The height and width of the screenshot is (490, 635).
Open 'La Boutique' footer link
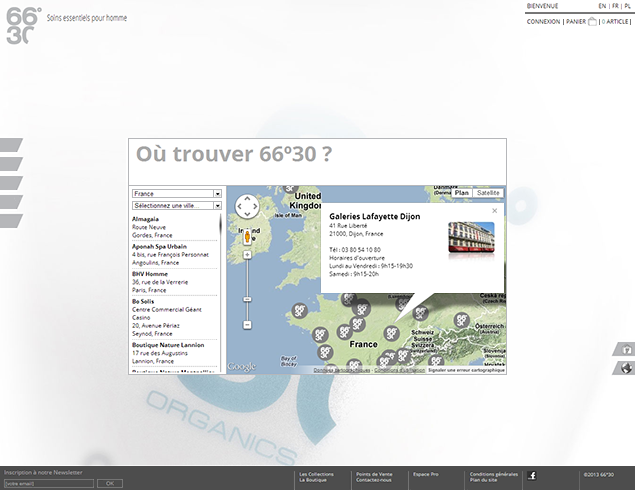point(313,480)
